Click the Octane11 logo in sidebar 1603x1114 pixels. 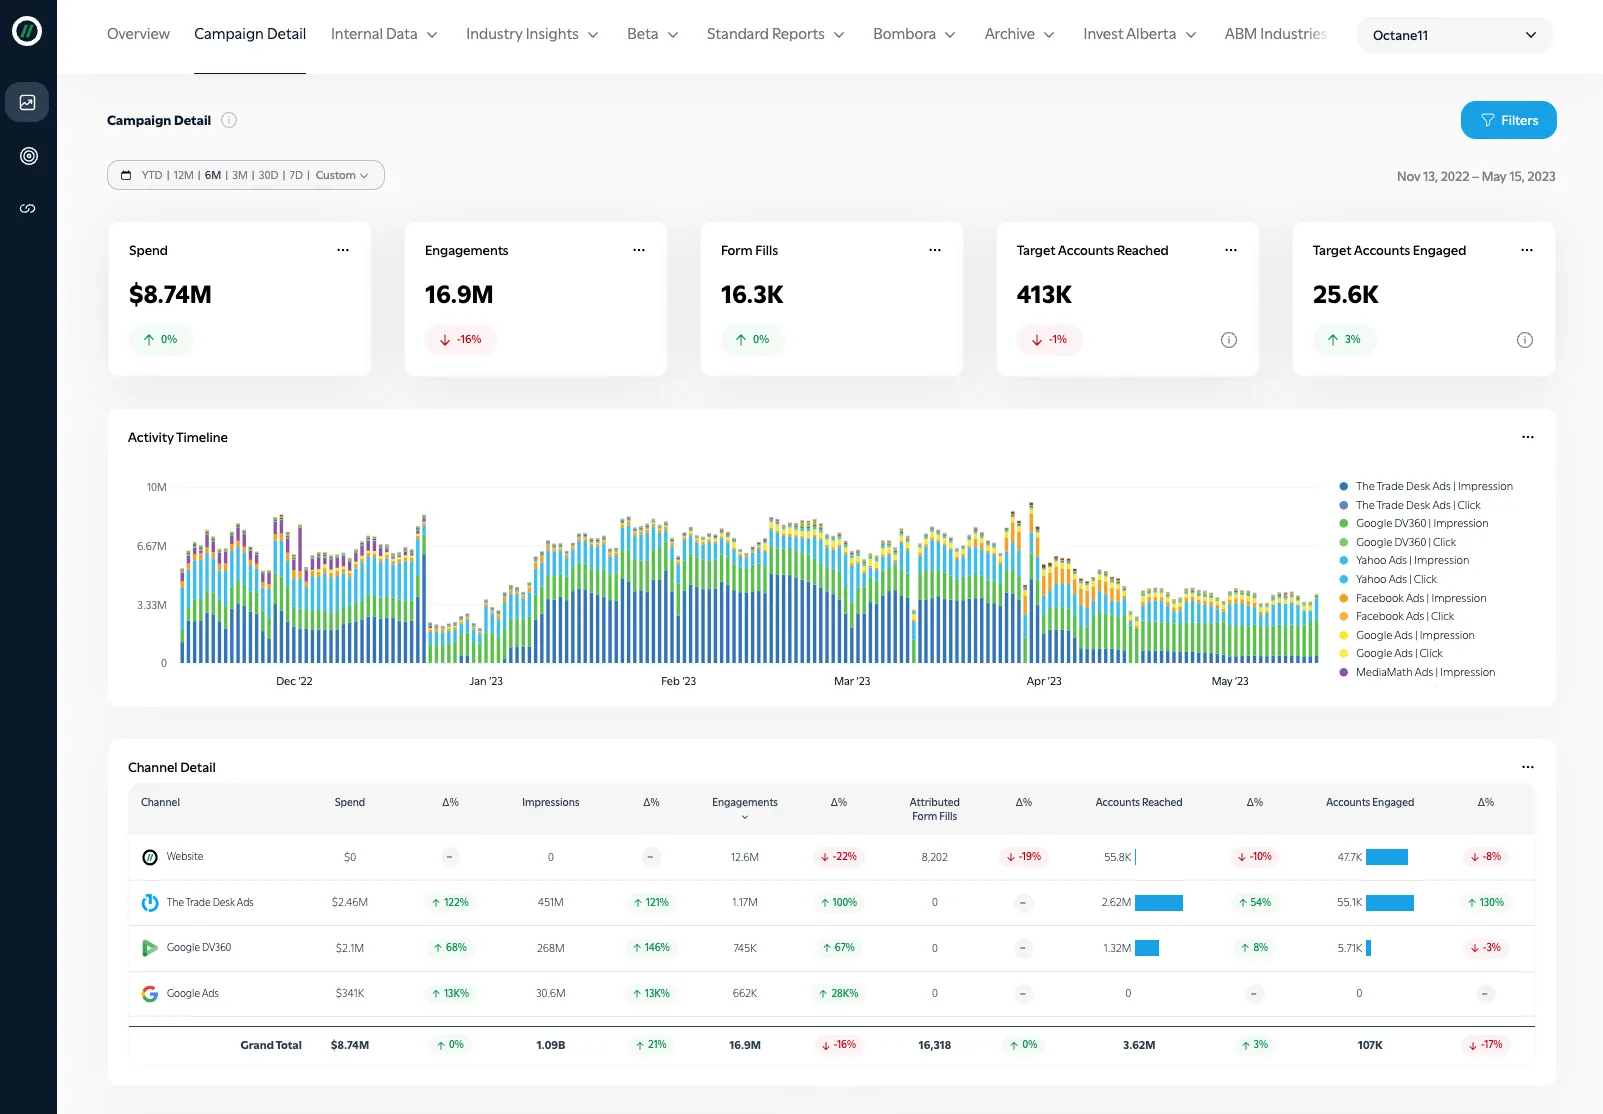click(x=27, y=32)
